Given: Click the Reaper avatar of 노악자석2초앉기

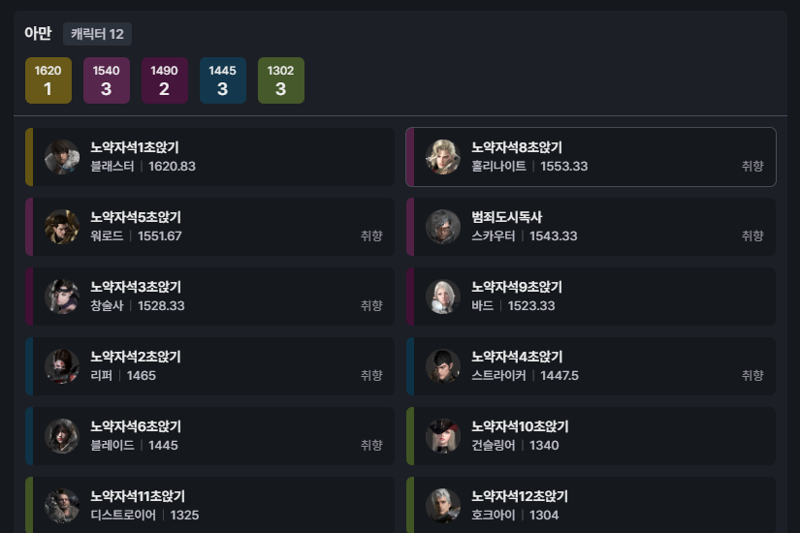Looking at the screenshot, I should (62, 367).
